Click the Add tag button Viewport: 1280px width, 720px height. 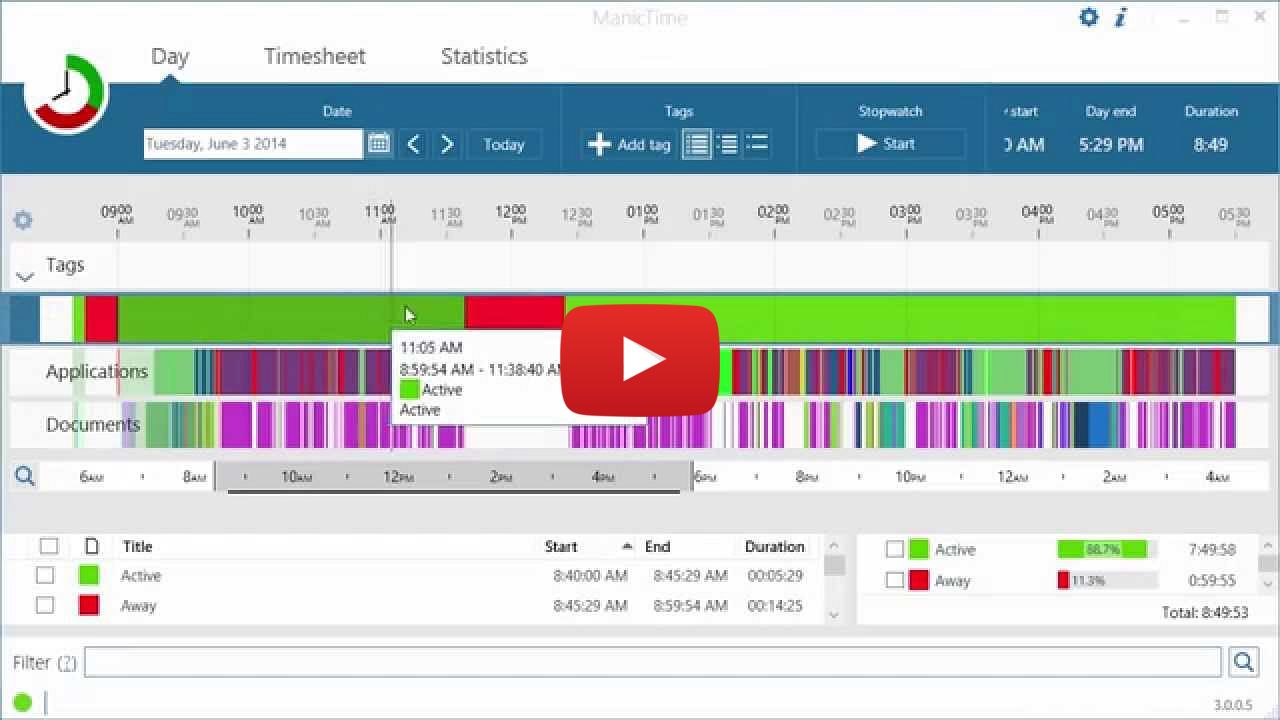coord(629,144)
